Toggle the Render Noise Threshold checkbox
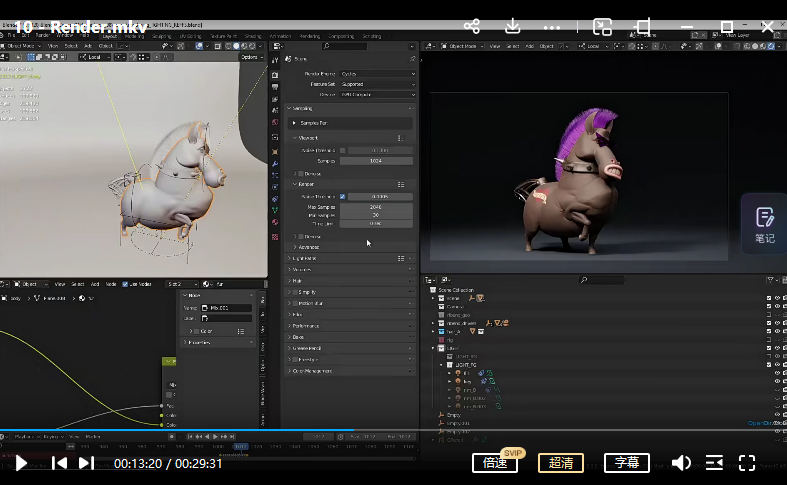This screenshot has height=485, width=787. pos(343,197)
